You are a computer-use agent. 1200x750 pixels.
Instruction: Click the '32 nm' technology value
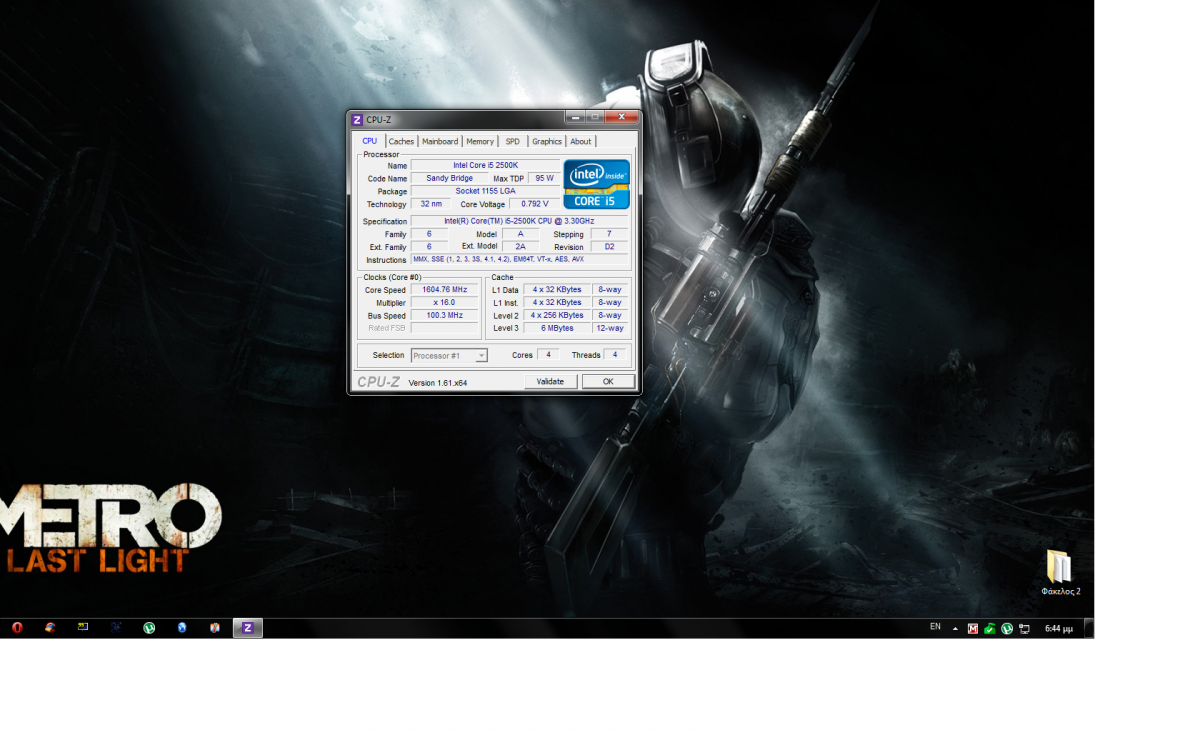[431, 204]
